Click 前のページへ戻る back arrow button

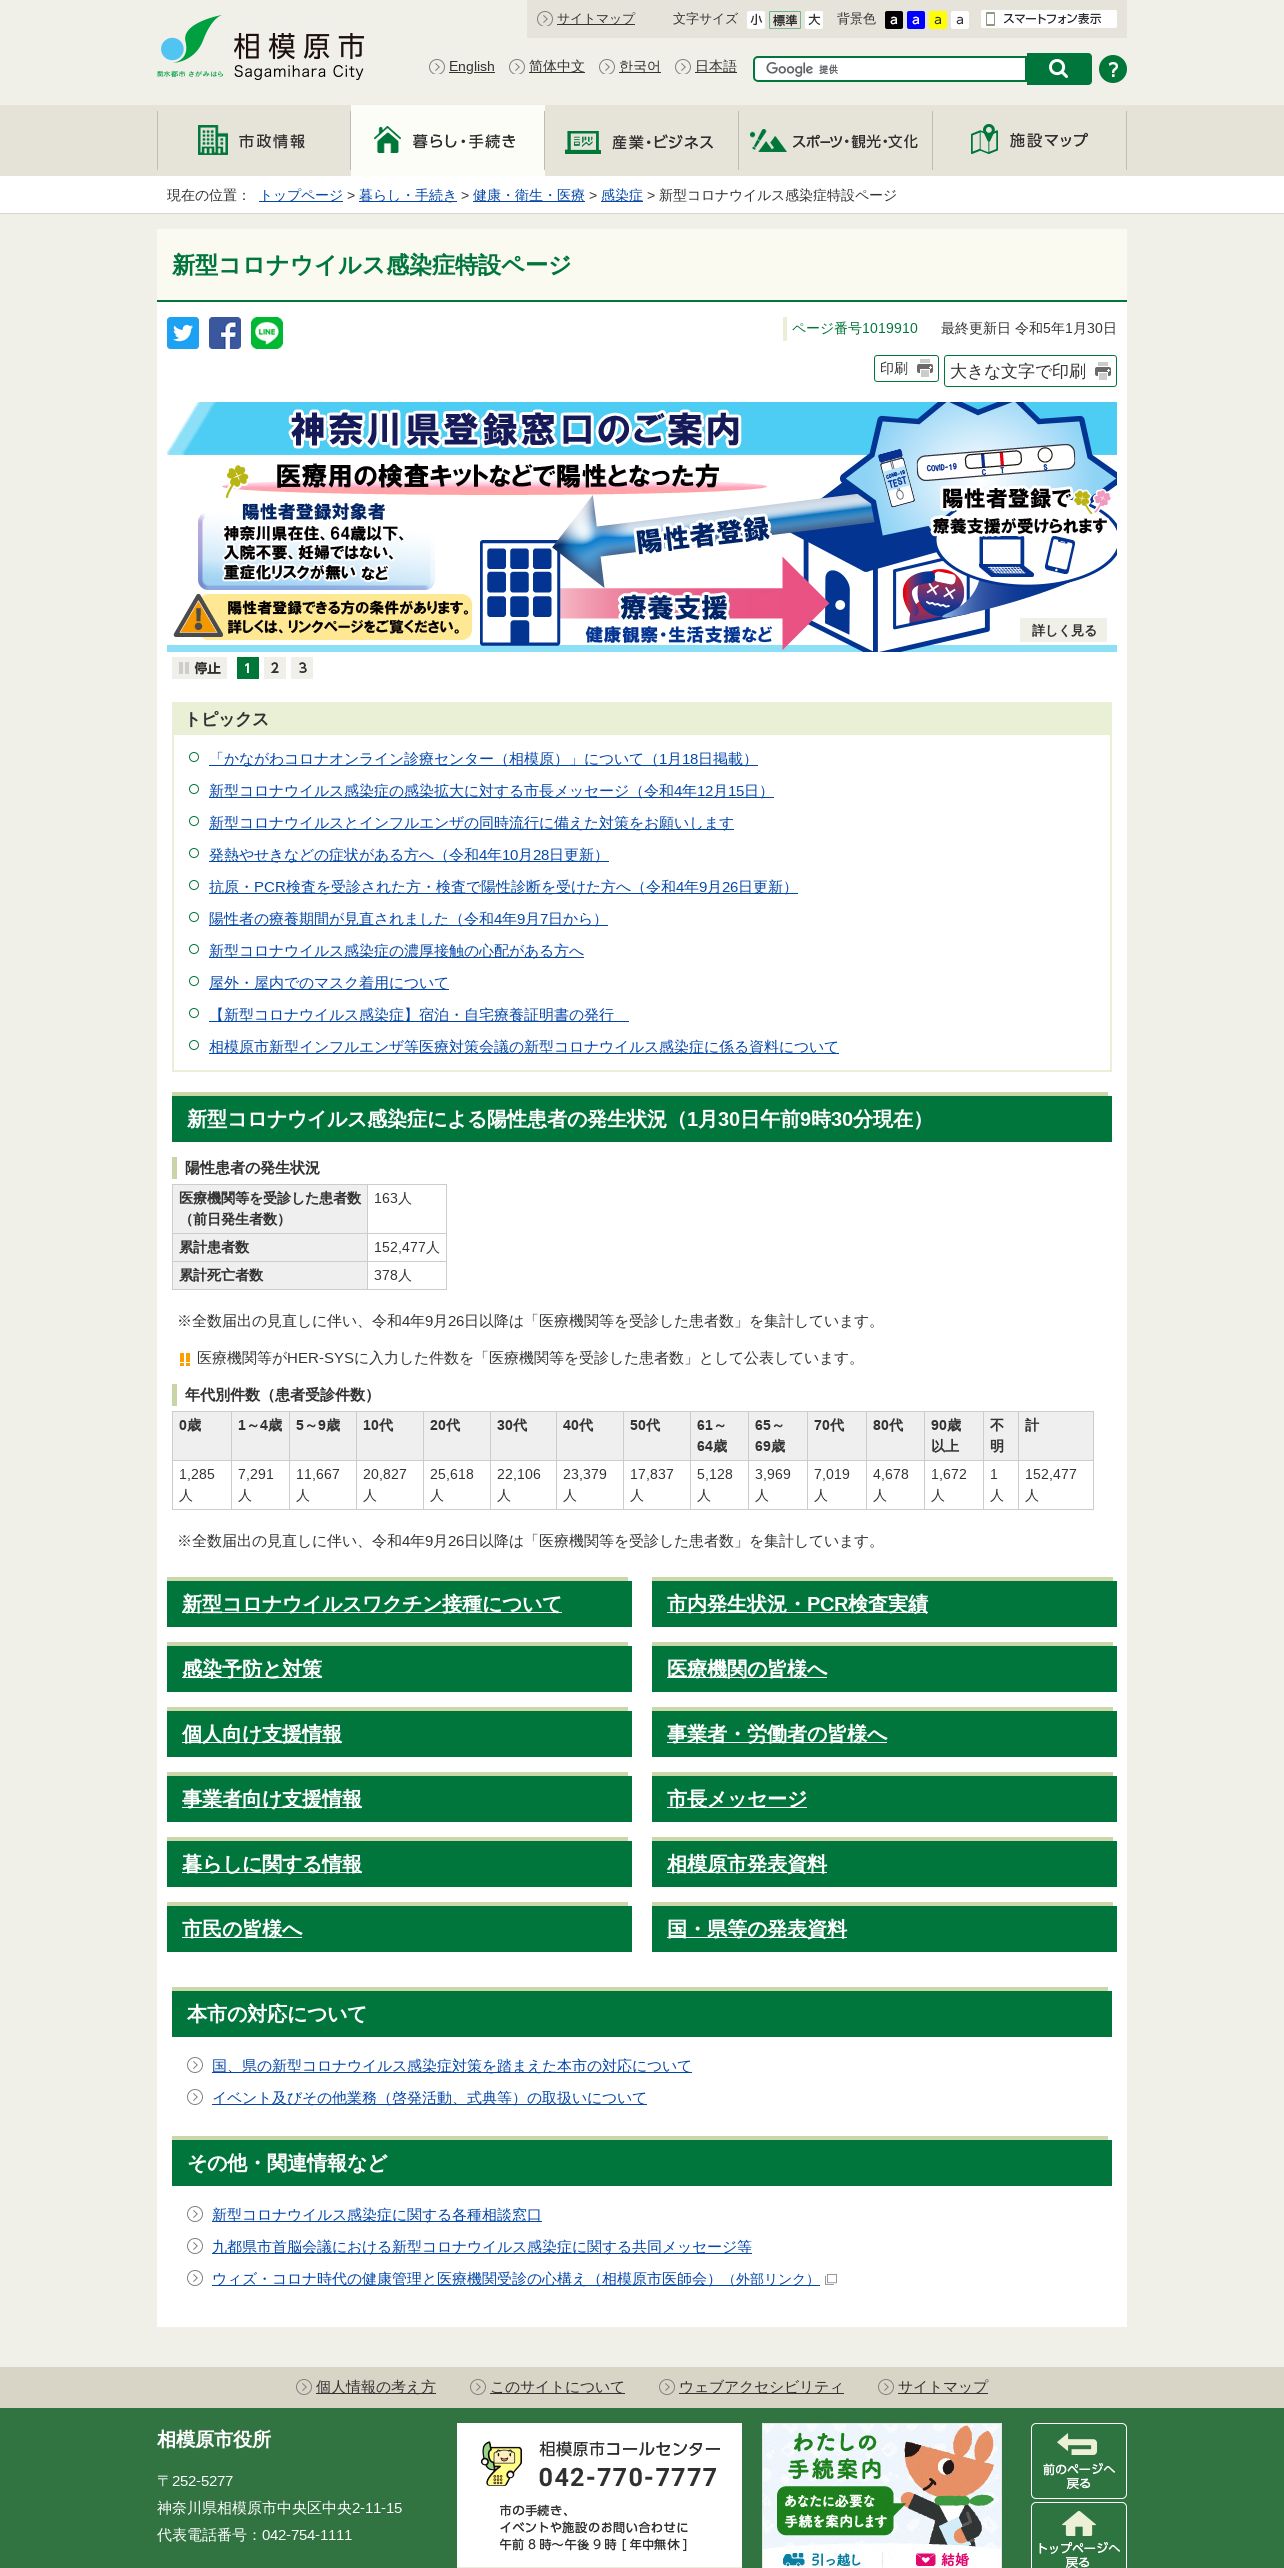tap(1078, 2461)
